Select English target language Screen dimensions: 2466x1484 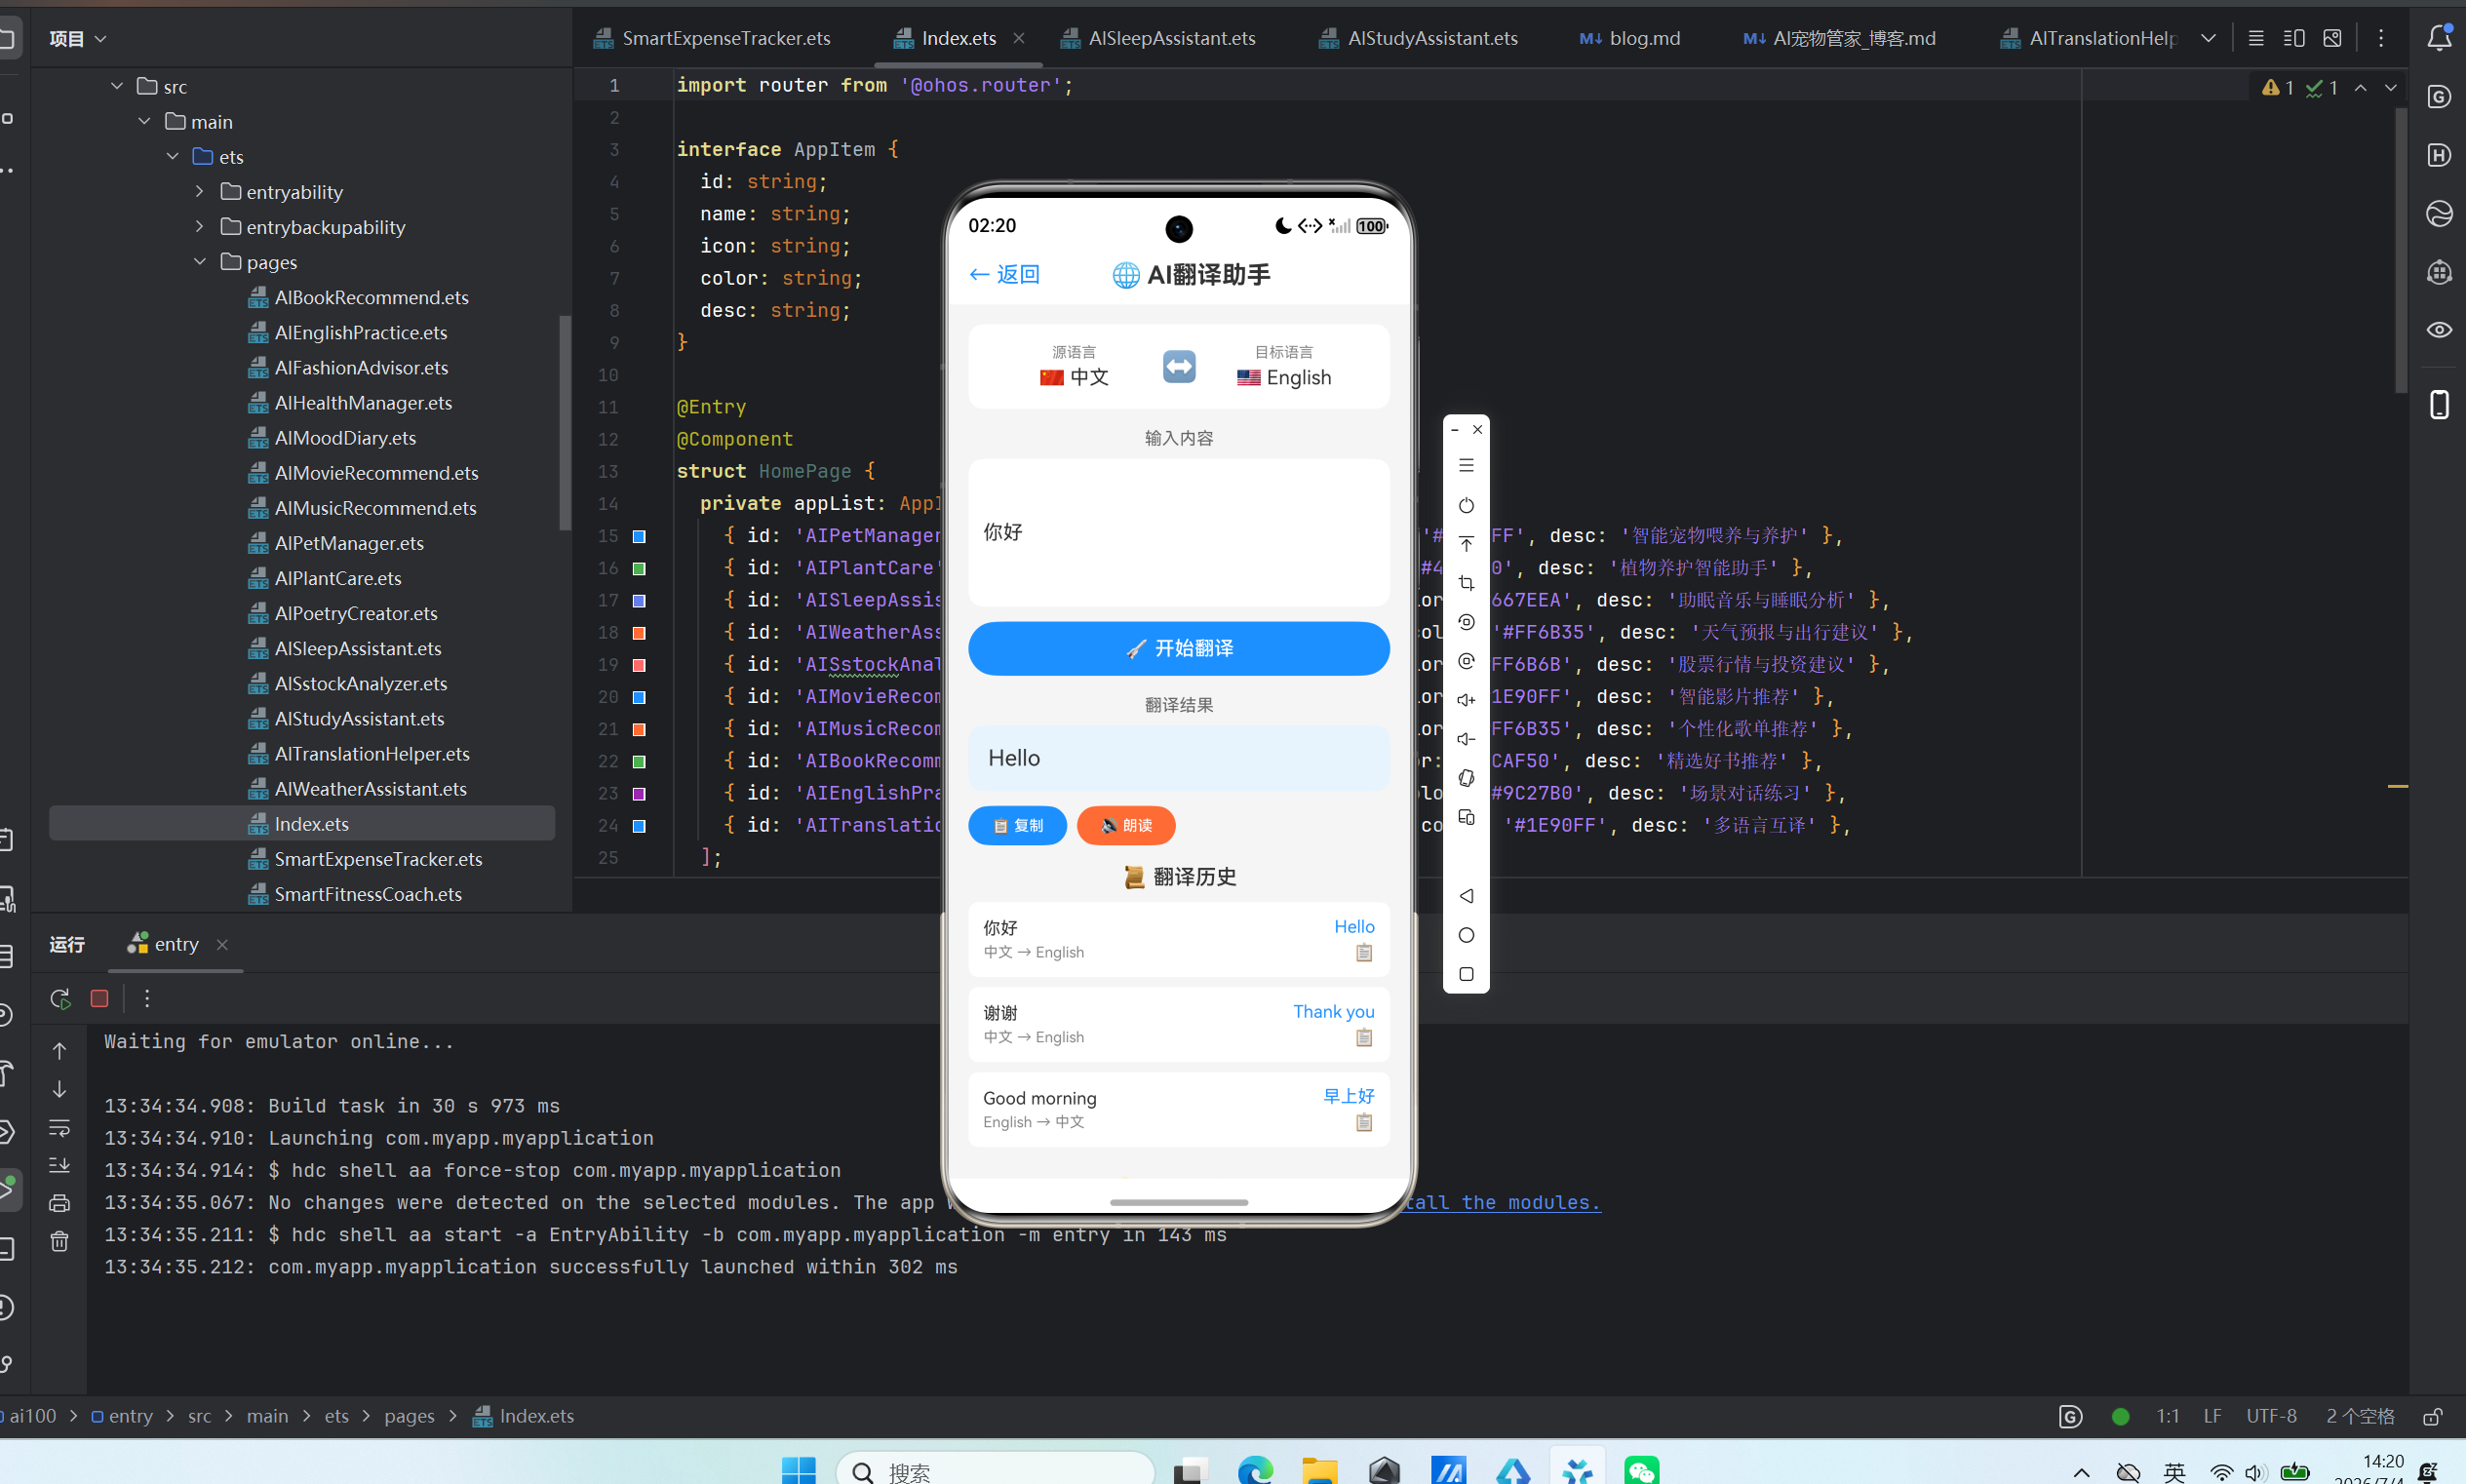coord(1284,377)
